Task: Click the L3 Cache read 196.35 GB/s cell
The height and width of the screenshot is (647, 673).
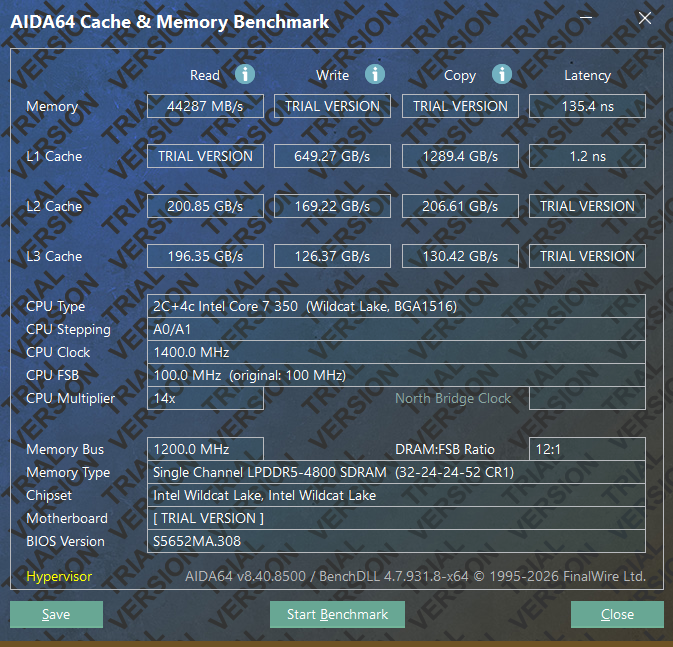Action: tap(205, 256)
